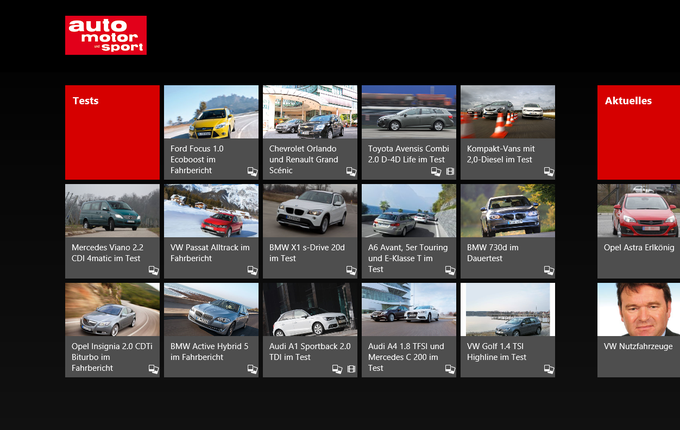The image size is (680, 430).
Task: Select the VW Golf lakeside photo
Action: [x=508, y=309]
